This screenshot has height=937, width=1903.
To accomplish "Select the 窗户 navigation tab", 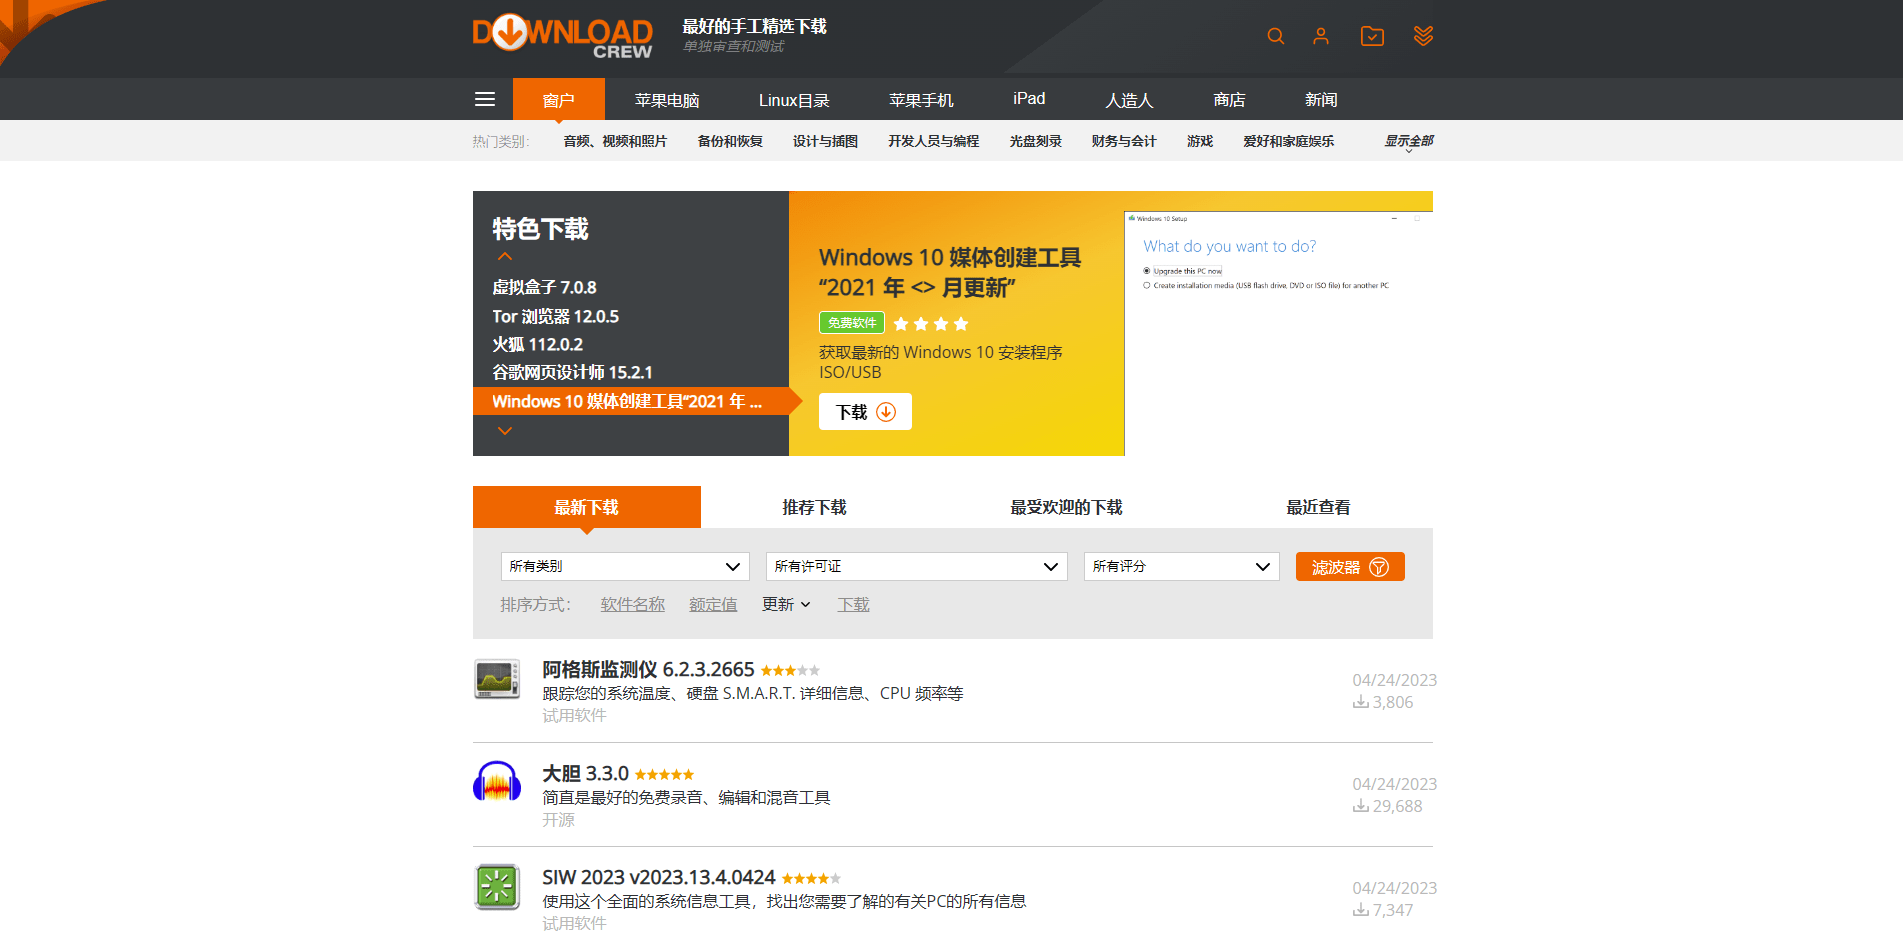I will [559, 99].
